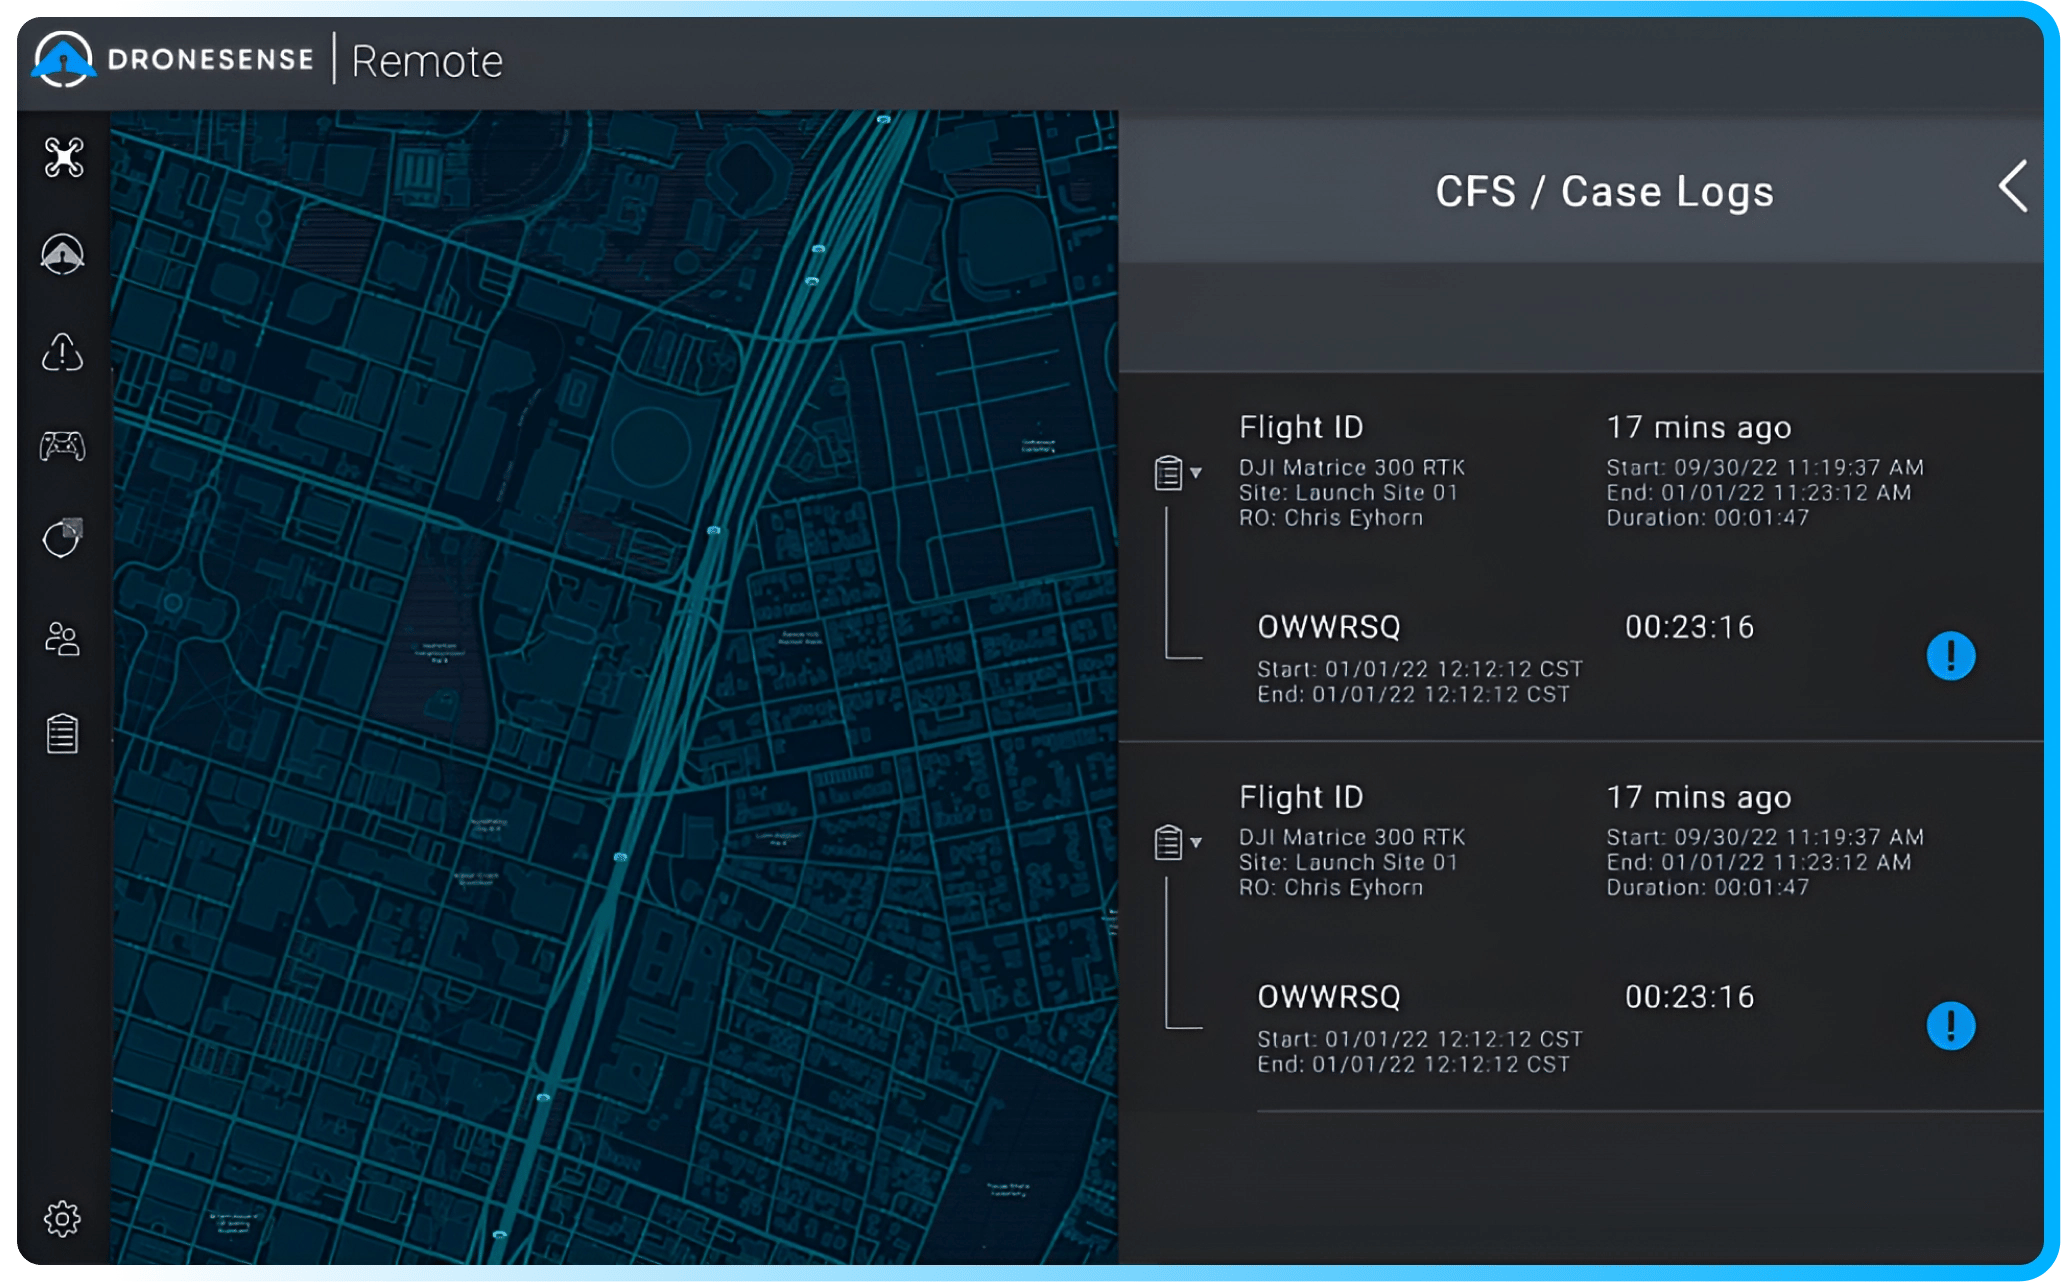Click the DroneSense logo in header
This screenshot has width=2061, height=1282.
pos(172,59)
